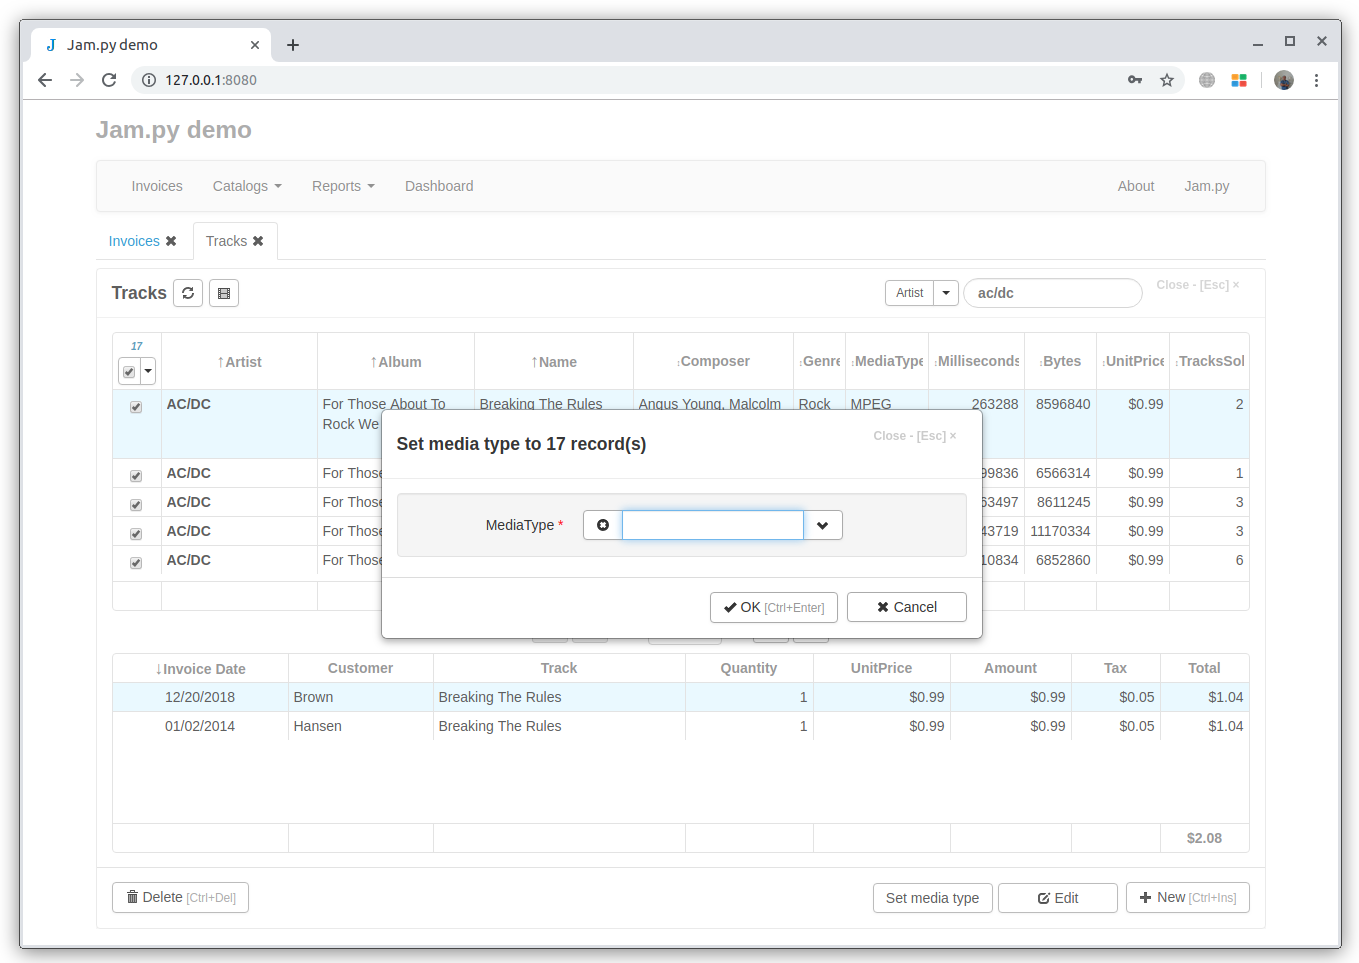Open Chrome's three-dot menu
Image resolution: width=1359 pixels, height=963 pixels.
coord(1316,80)
